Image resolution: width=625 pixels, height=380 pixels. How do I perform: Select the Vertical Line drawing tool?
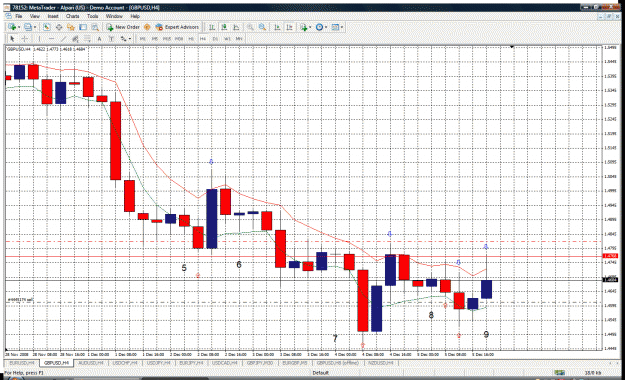tap(39, 39)
